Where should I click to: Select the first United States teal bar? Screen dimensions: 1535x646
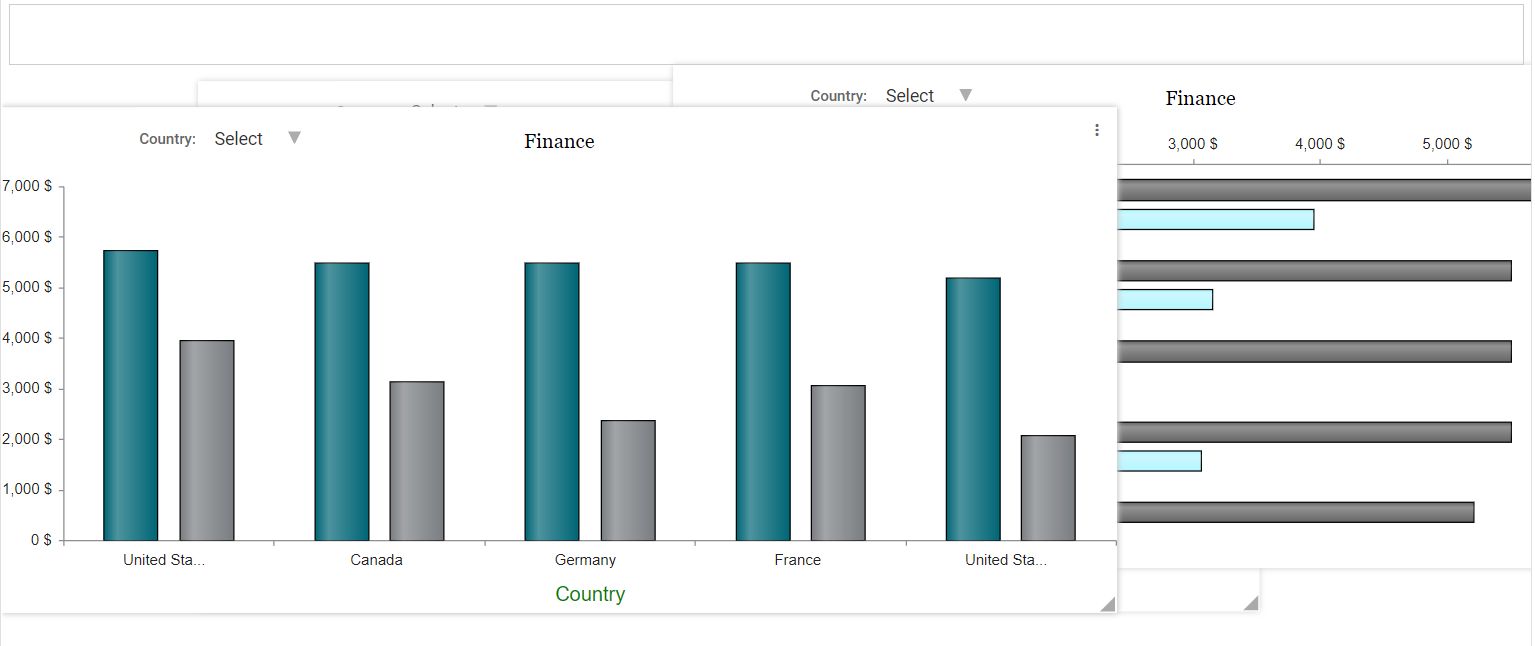[131, 395]
